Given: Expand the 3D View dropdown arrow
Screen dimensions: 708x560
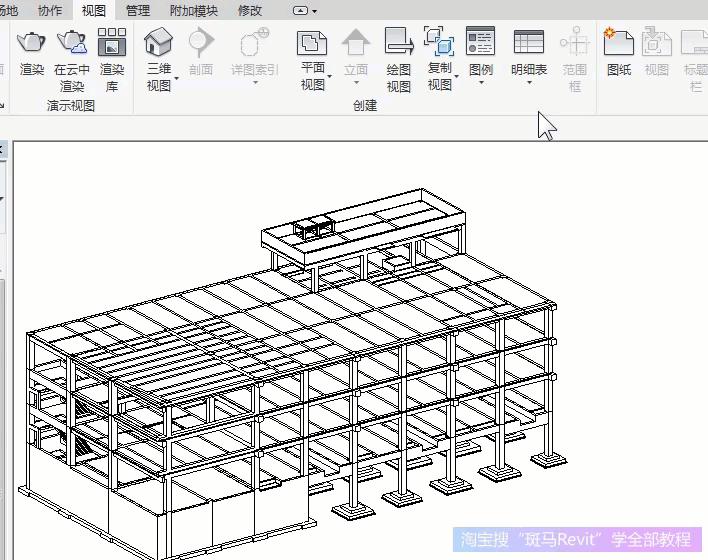Looking at the screenshot, I should 177,78.
